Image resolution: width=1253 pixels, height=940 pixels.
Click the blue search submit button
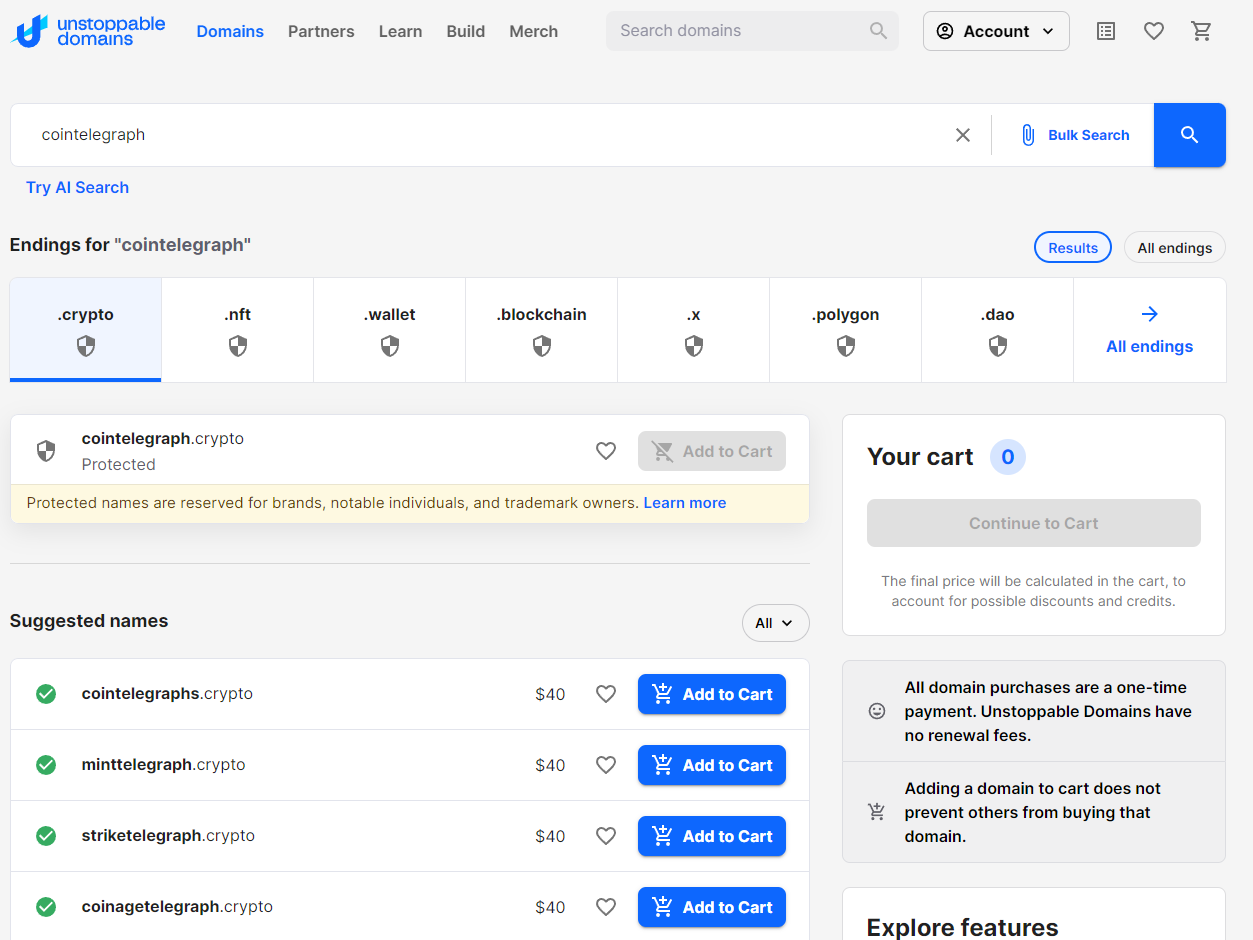tap(1190, 135)
